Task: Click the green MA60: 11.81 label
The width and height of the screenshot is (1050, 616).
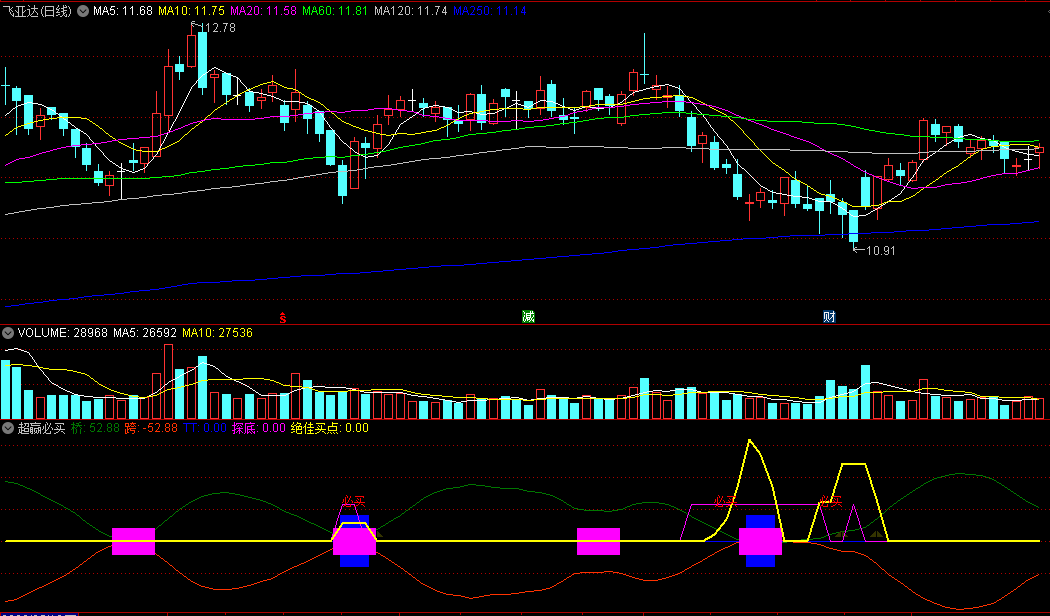Action: (x=335, y=11)
